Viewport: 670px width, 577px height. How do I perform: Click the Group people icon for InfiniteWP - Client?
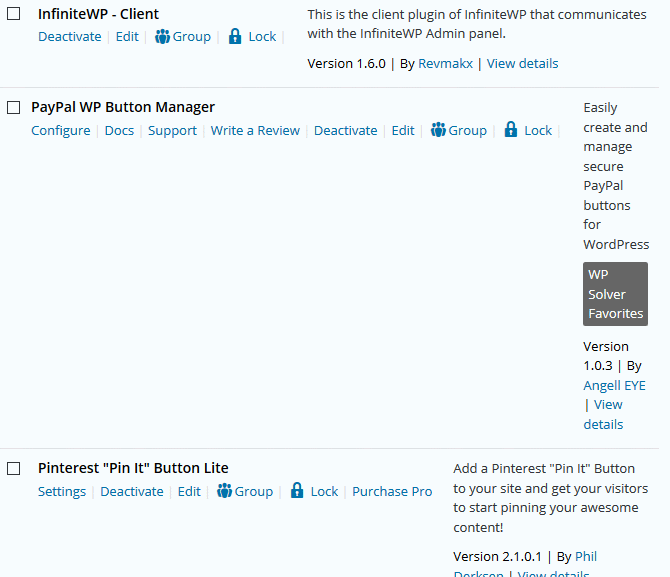162,37
